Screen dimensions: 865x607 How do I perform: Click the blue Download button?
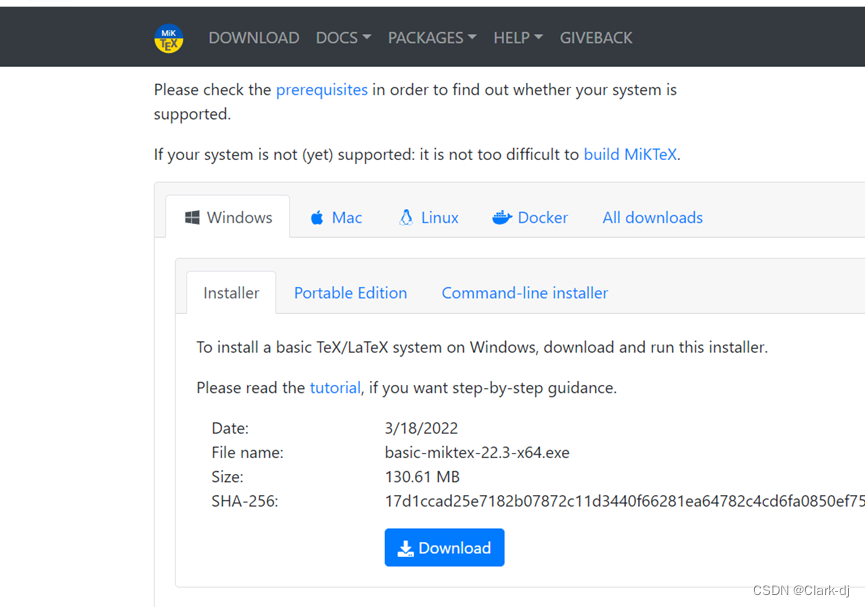[444, 547]
